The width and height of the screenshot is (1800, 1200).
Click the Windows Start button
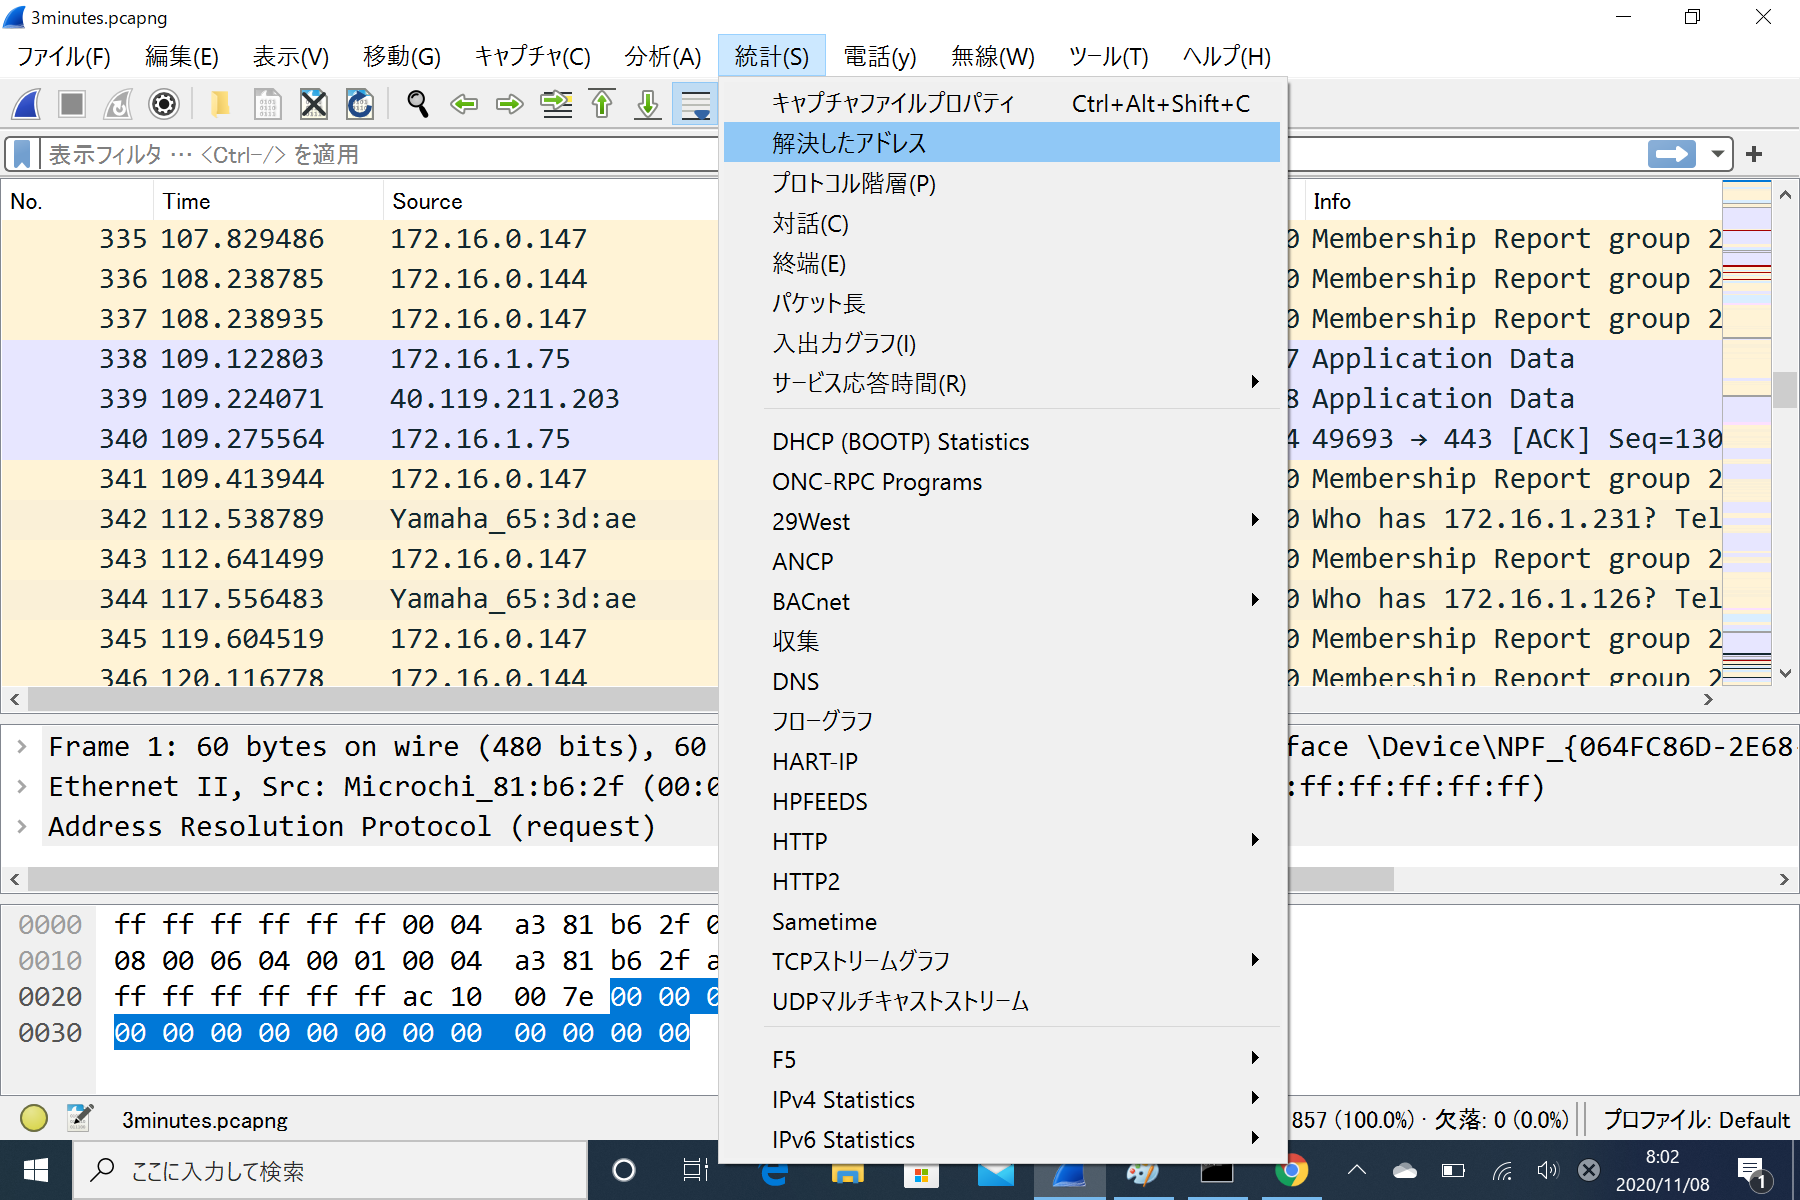click(x=36, y=1170)
